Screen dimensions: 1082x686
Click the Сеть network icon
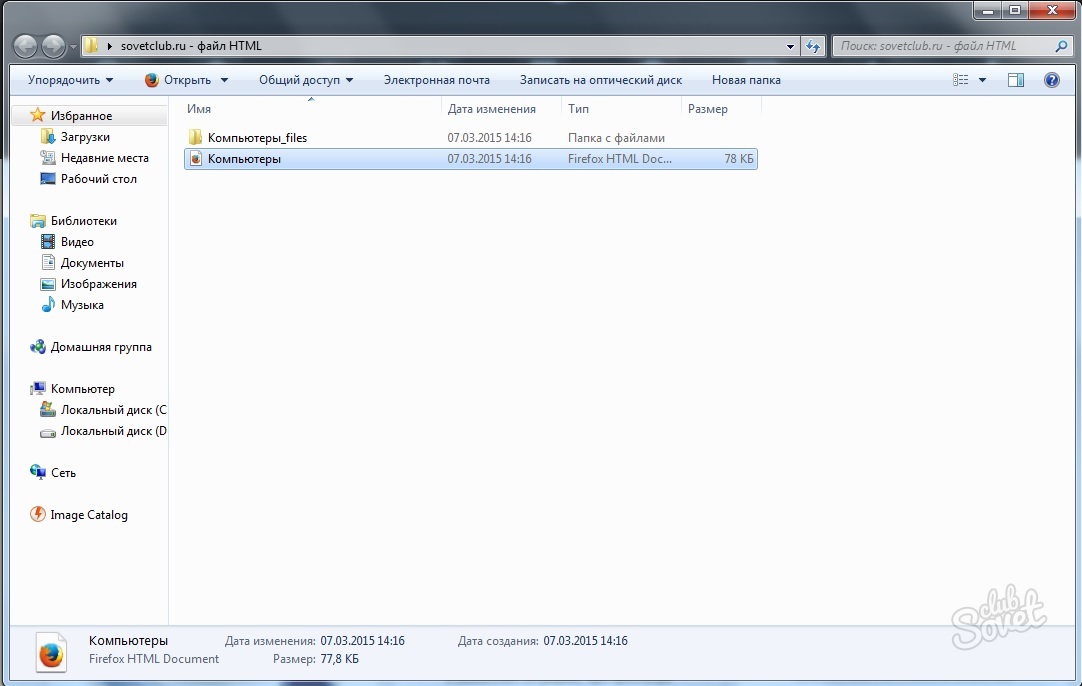[37, 472]
